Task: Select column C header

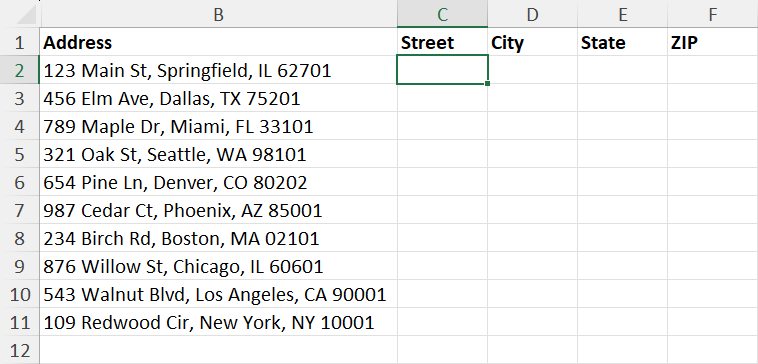Action: click(x=442, y=15)
